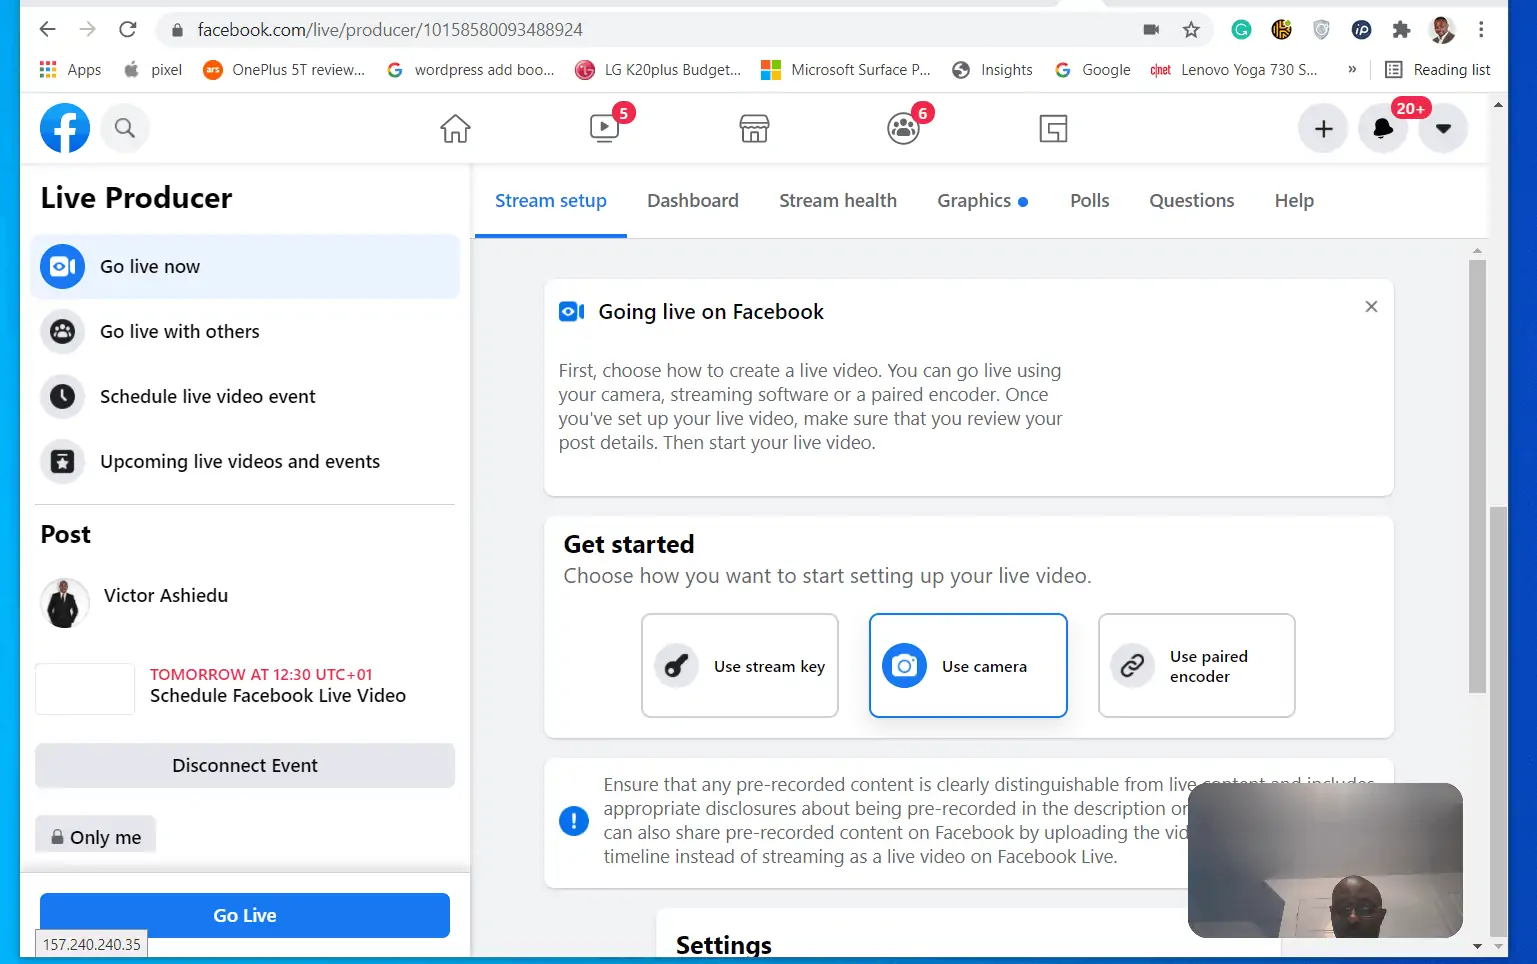Open Help tab
The image size is (1537, 964).
[1294, 201]
